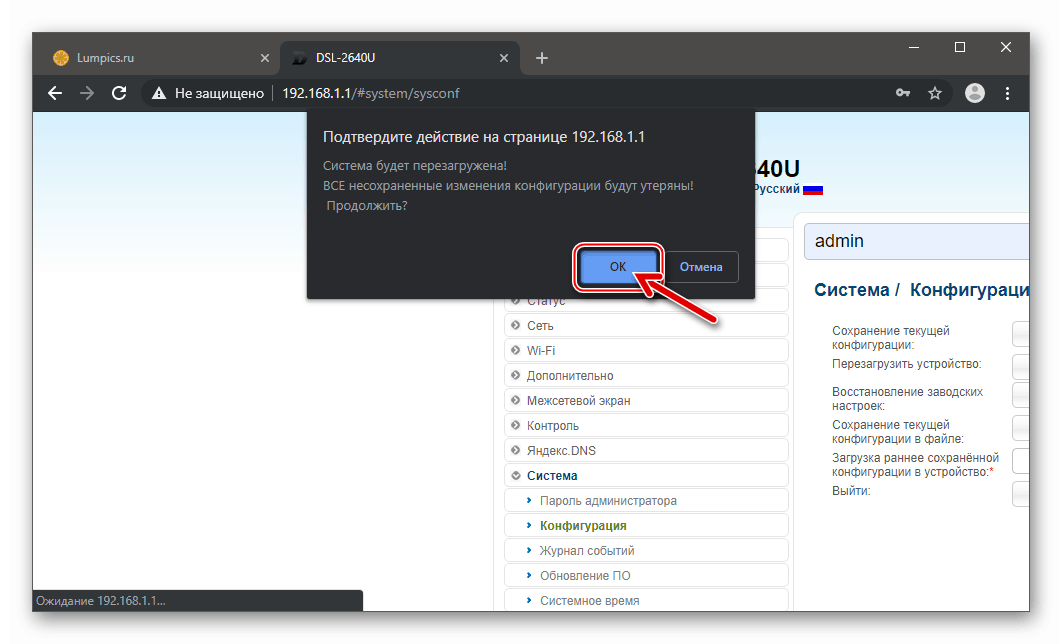Expand the Яндекс.DNS menu section
1062x644 pixels.
click(646, 451)
